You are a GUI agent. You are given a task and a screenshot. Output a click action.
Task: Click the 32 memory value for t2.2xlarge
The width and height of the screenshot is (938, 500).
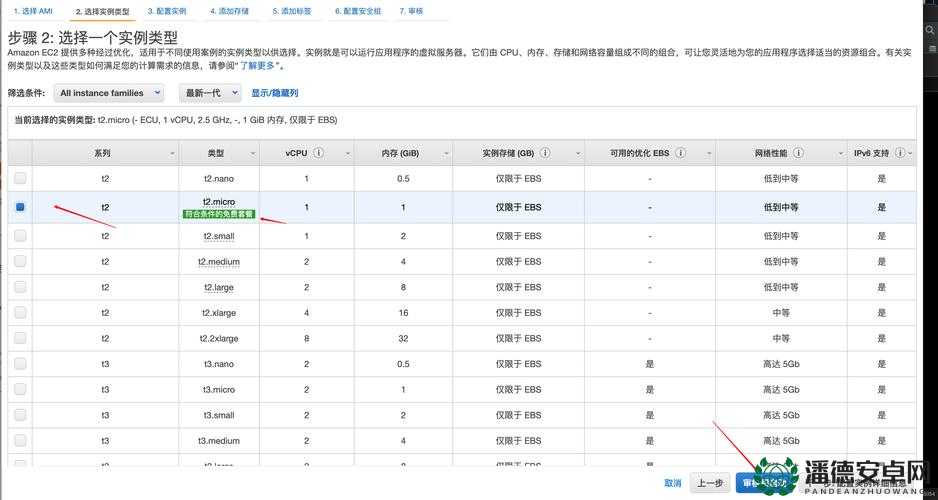point(403,338)
